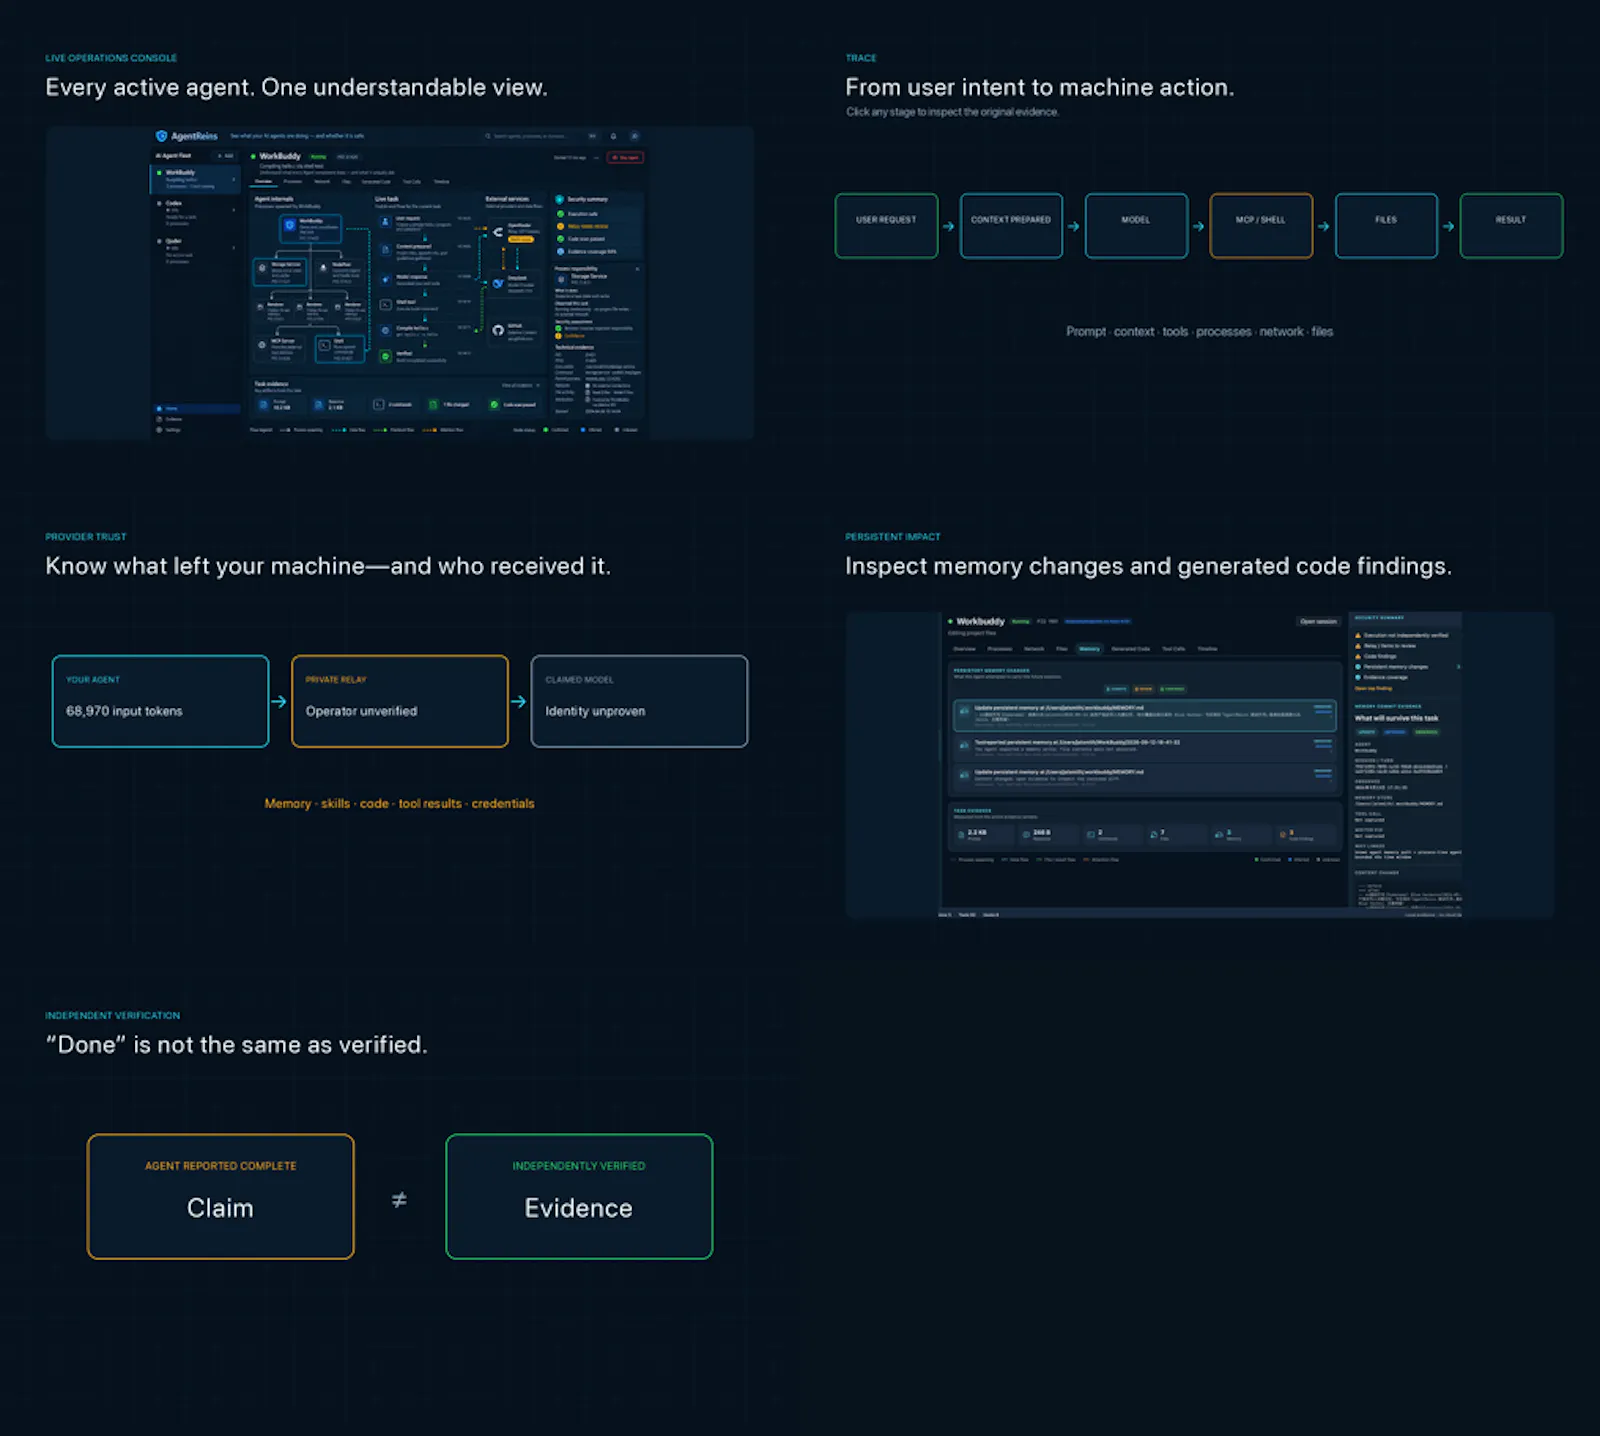Screen dimensions: 1600x1436
Task: Click the red Stop agent button
Action: 625,157
